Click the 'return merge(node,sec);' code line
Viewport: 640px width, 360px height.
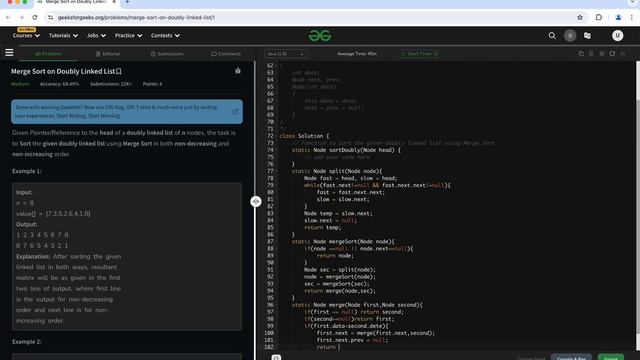click(340, 291)
